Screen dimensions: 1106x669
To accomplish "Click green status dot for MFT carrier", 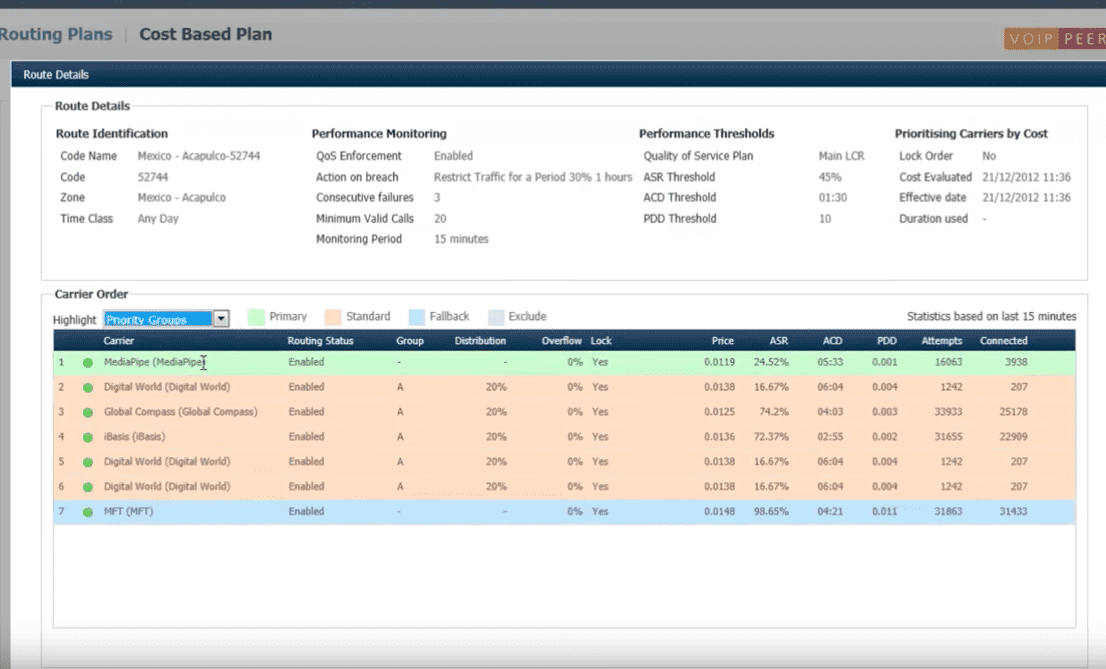I will point(88,512).
